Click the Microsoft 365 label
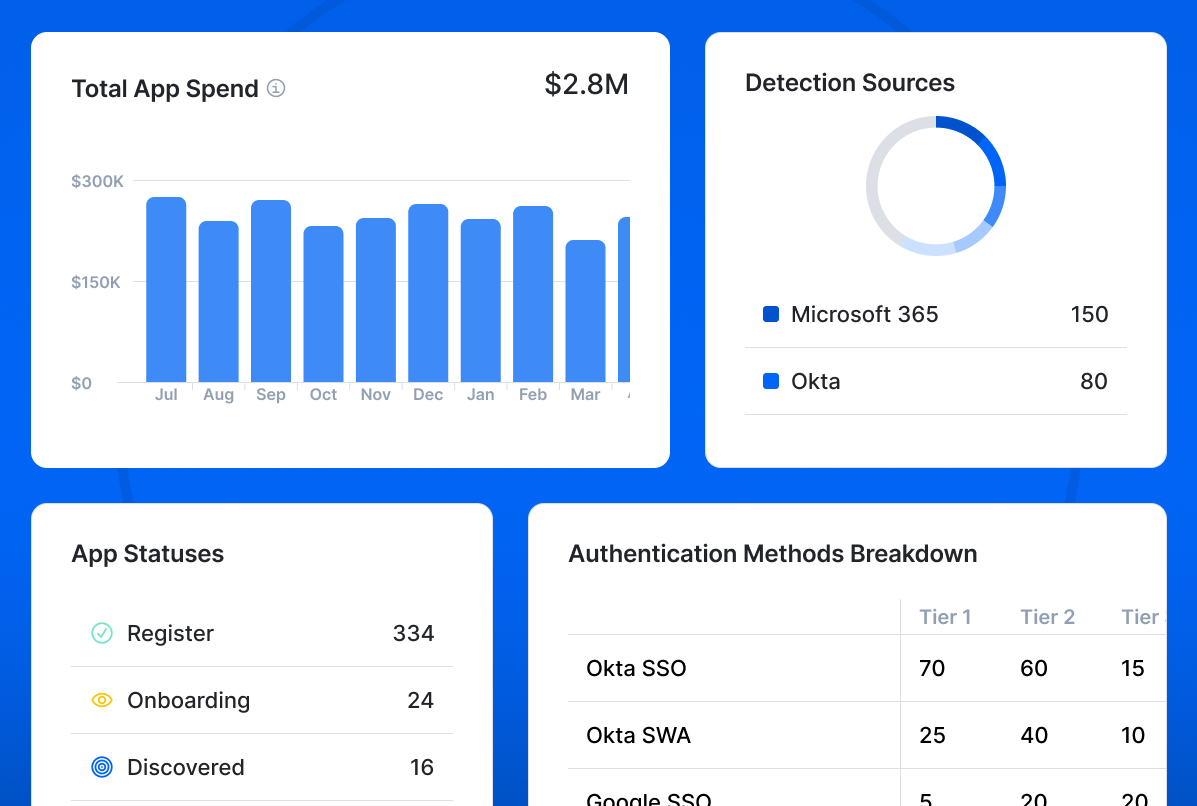This screenshot has width=1197, height=806. 864,314
